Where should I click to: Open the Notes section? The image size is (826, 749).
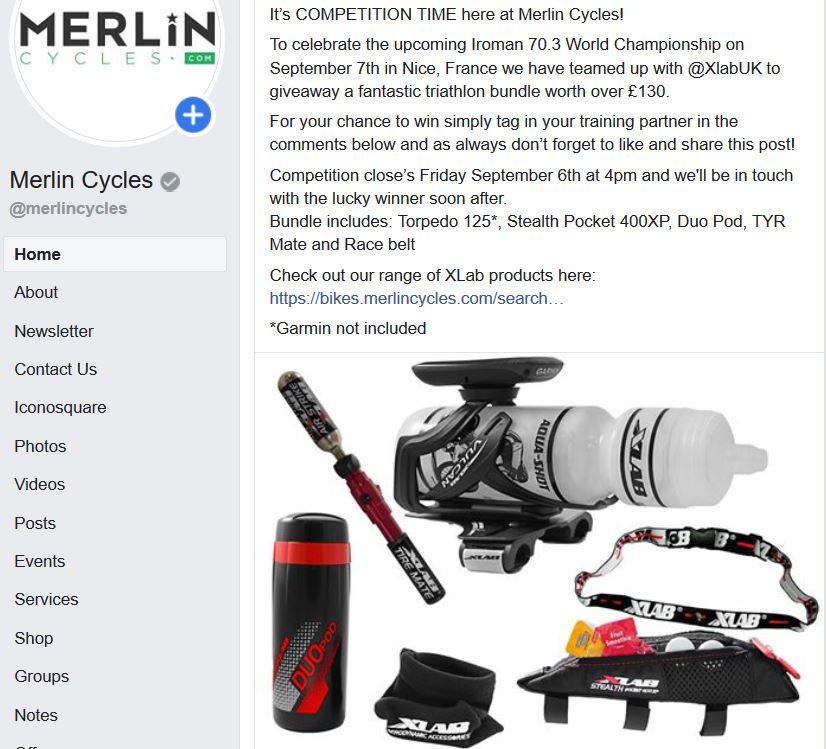[x=36, y=715]
